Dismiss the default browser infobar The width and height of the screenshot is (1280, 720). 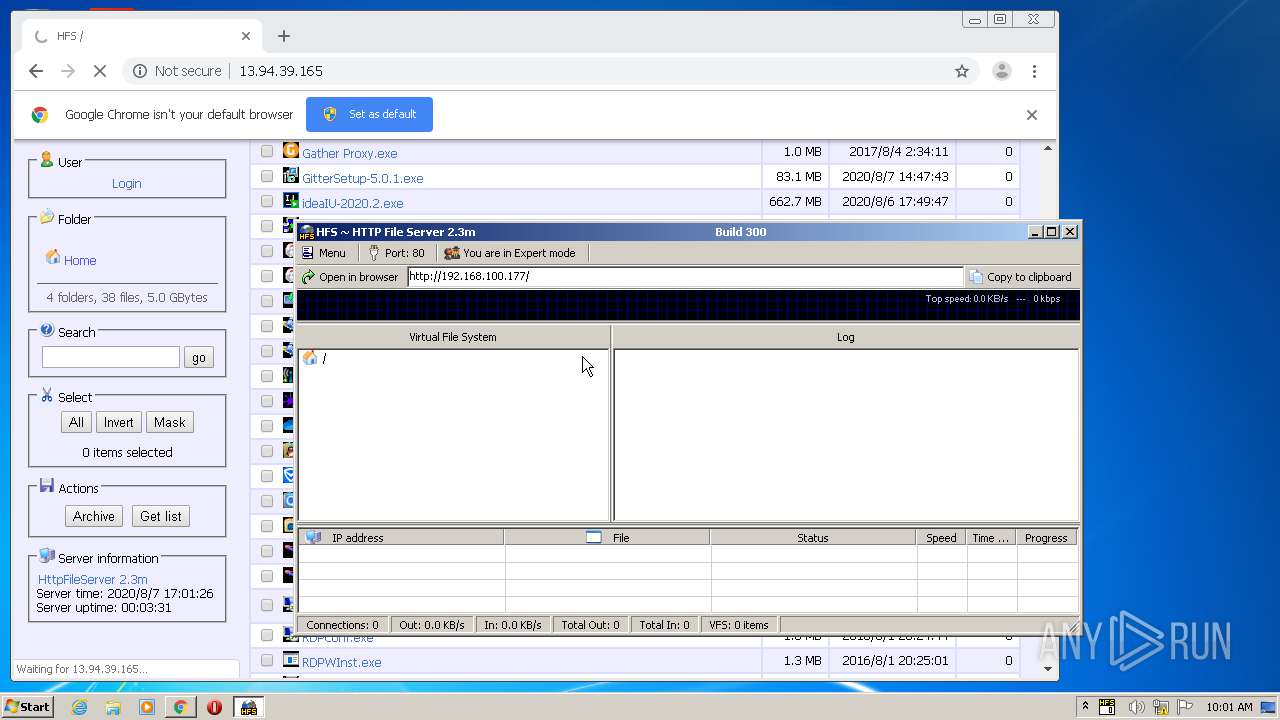(1032, 115)
